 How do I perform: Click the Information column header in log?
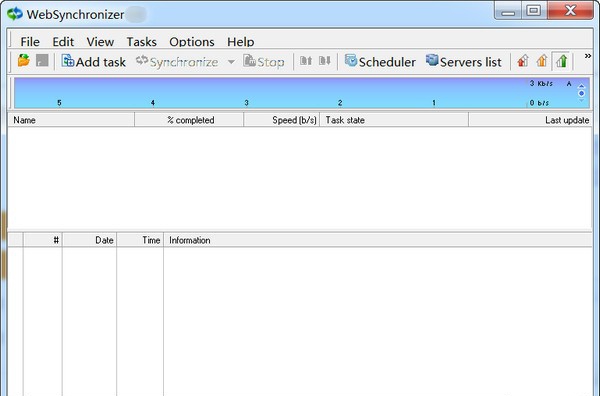point(378,240)
